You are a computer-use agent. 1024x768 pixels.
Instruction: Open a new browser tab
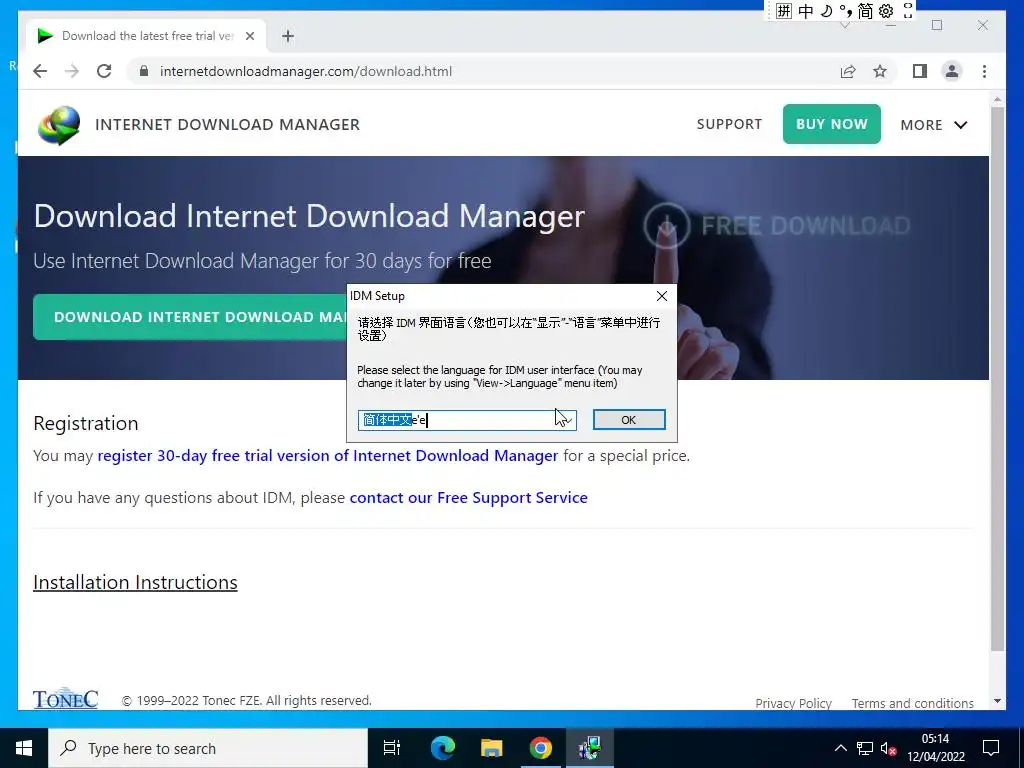click(x=288, y=36)
